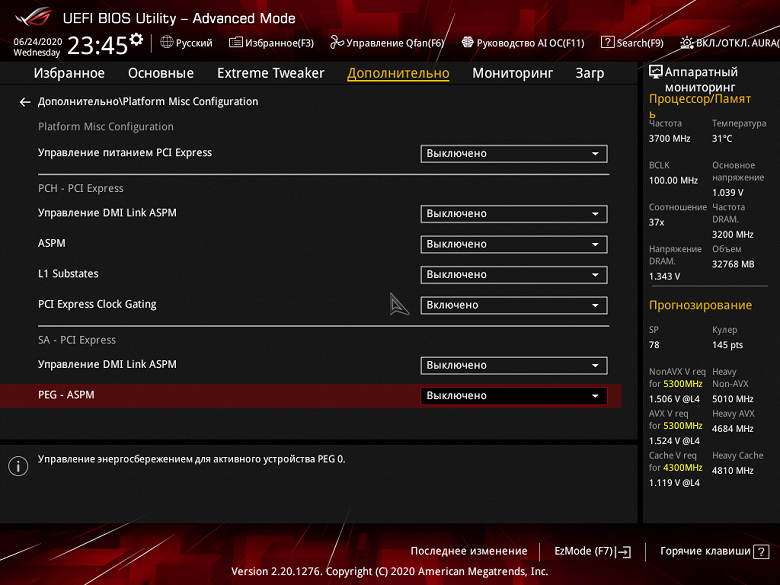Click the breadcrumb Platform Misc Configuration path
Image resolution: width=780 pixels, height=585 pixels.
coord(148,101)
